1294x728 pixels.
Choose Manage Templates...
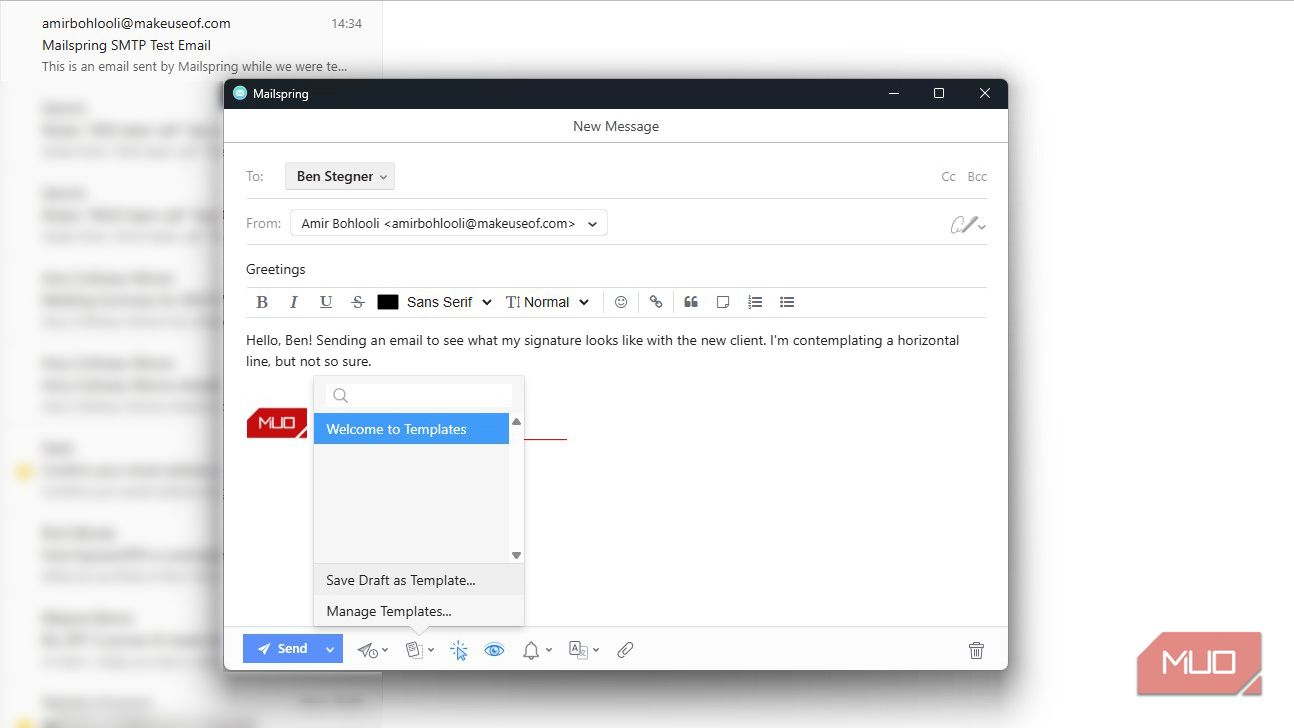(x=419, y=611)
